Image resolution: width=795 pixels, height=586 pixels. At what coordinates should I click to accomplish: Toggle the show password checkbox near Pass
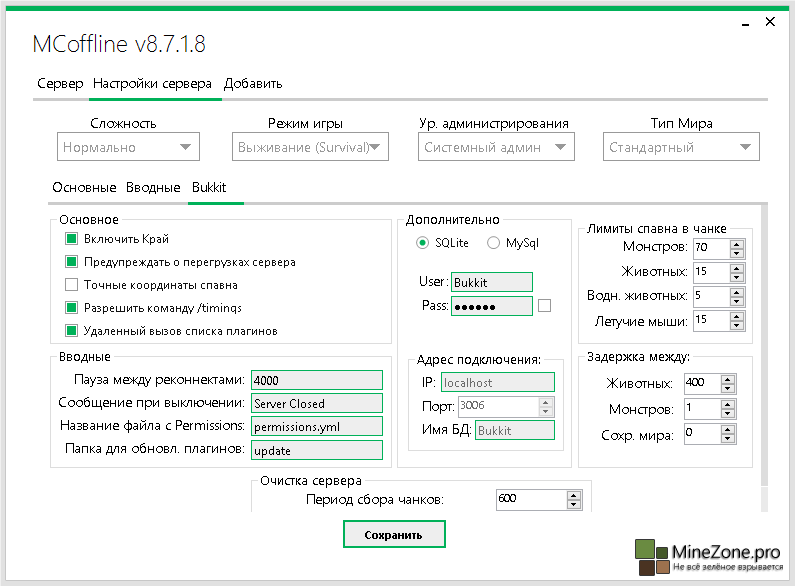coord(545,306)
